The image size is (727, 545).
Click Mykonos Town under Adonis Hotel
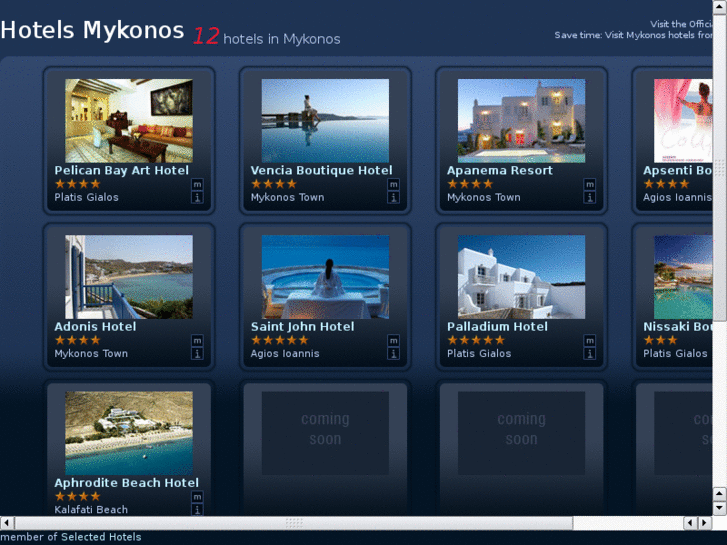point(91,353)
